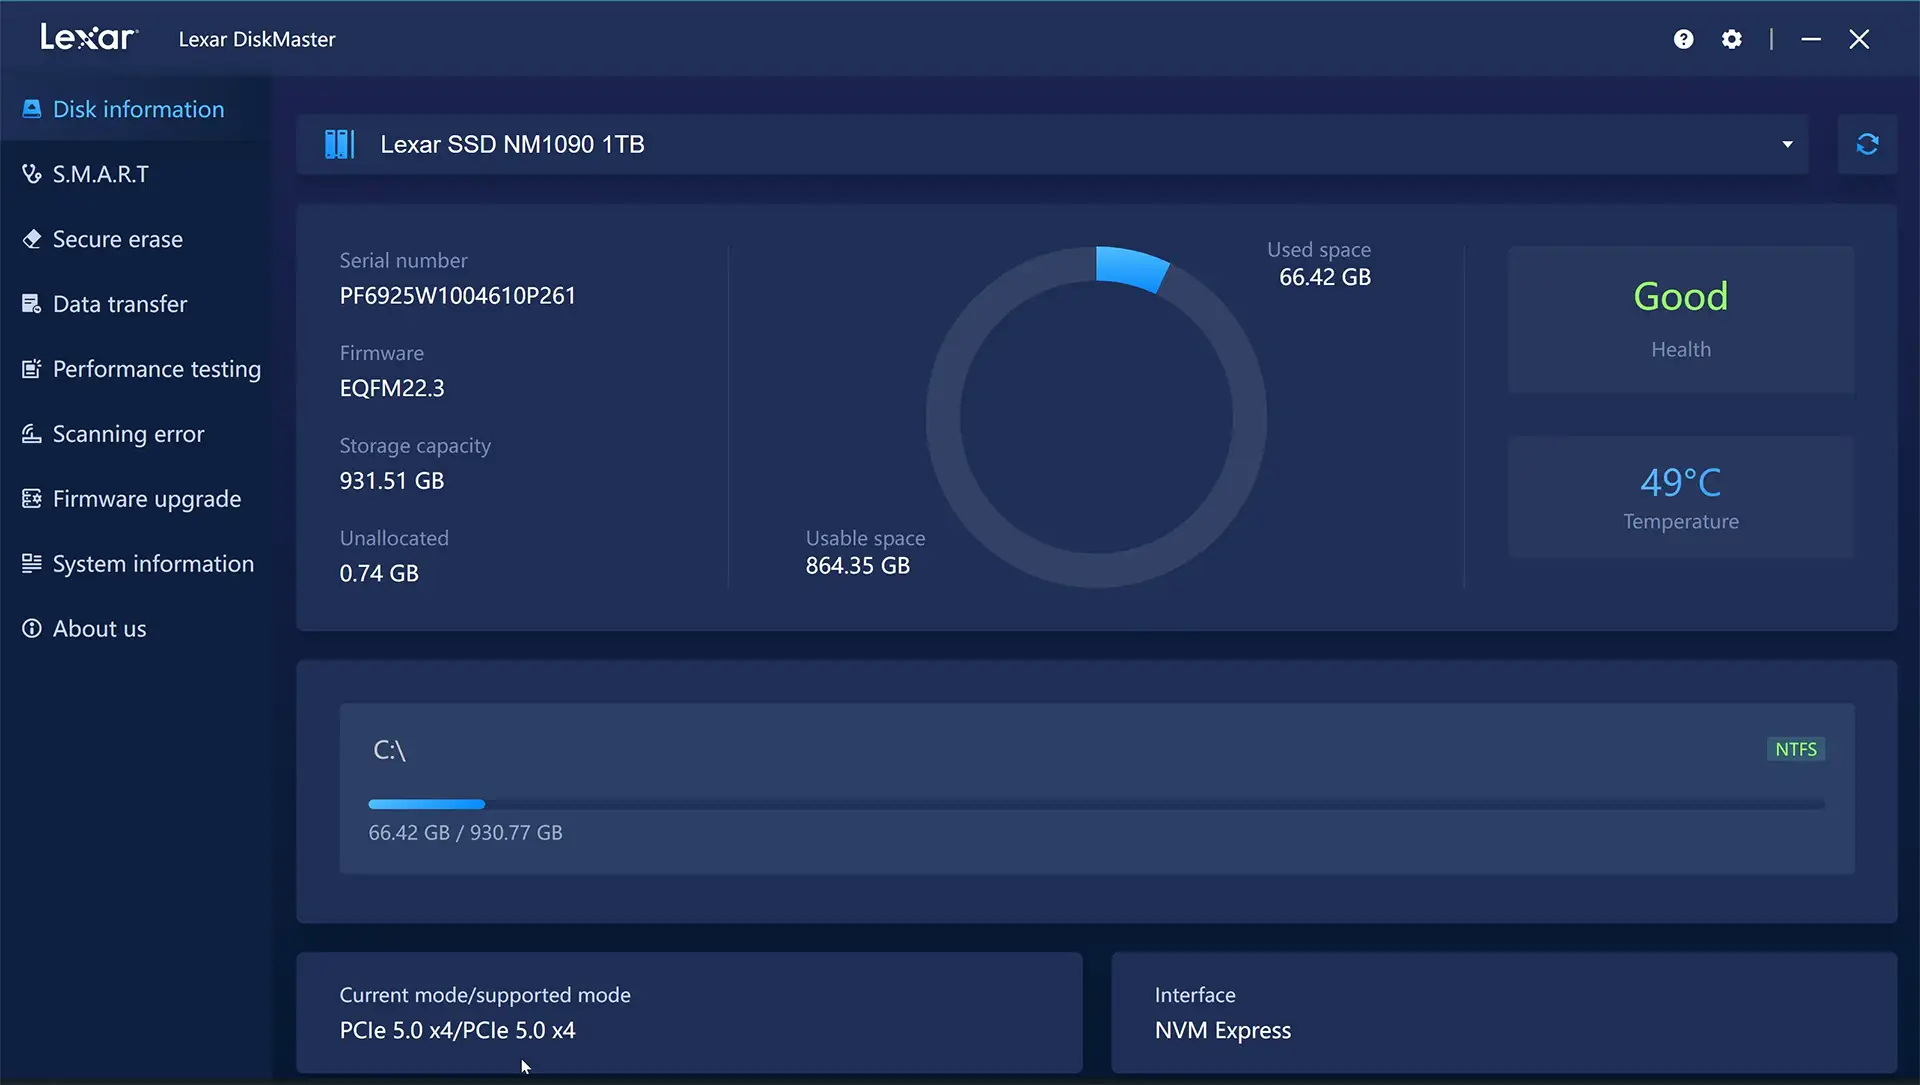This screenshot has height=1085, width=1920.
Task: Open the Lexar SSD NM1090 1TB dropdown
Action: (1052, 144)
